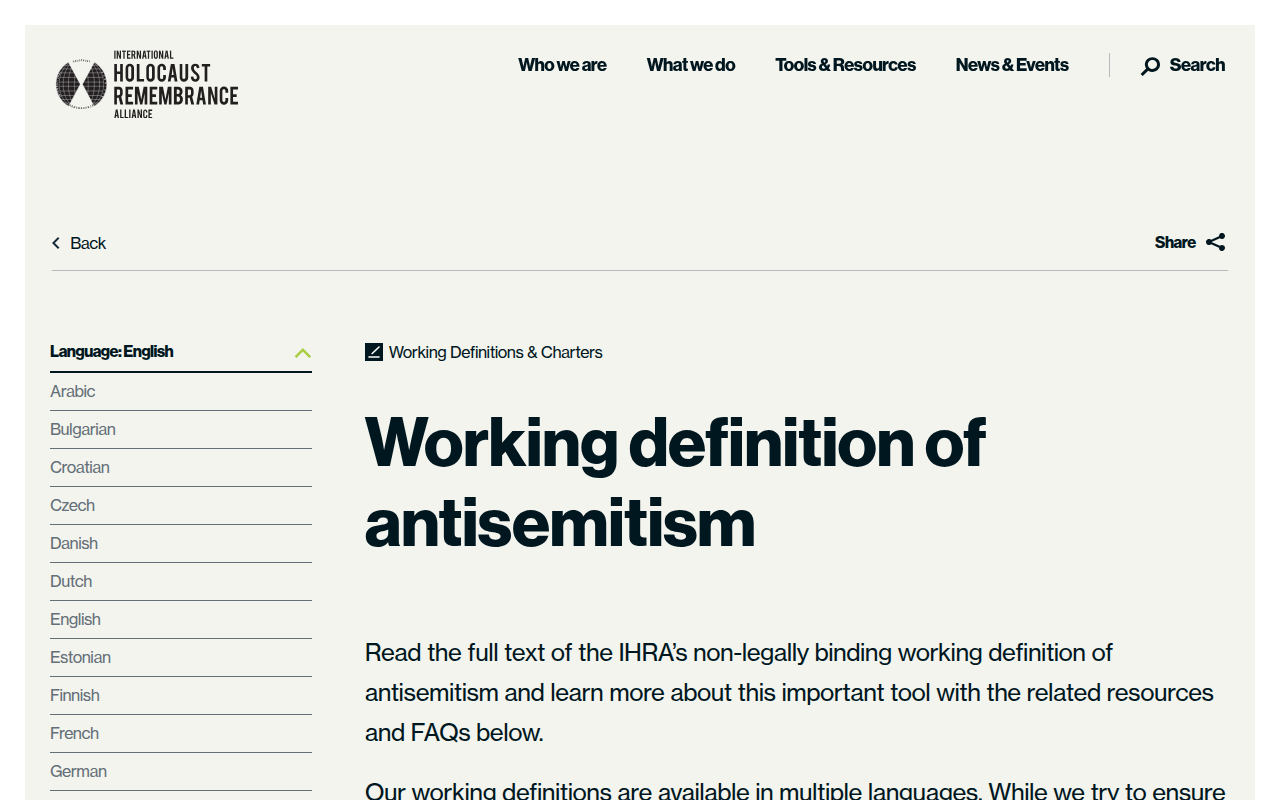This screenshot has width=1280, height=800.
Task: Click the Working definition of antisemitism heading
Action: click(675, 483)
